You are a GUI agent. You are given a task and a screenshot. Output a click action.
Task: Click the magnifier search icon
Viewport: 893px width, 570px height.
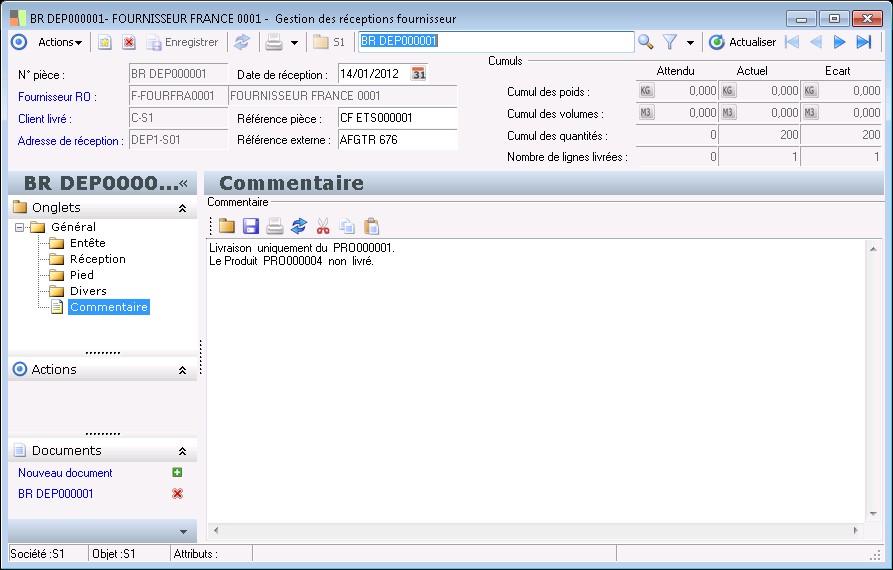click(x=645, y=42)
